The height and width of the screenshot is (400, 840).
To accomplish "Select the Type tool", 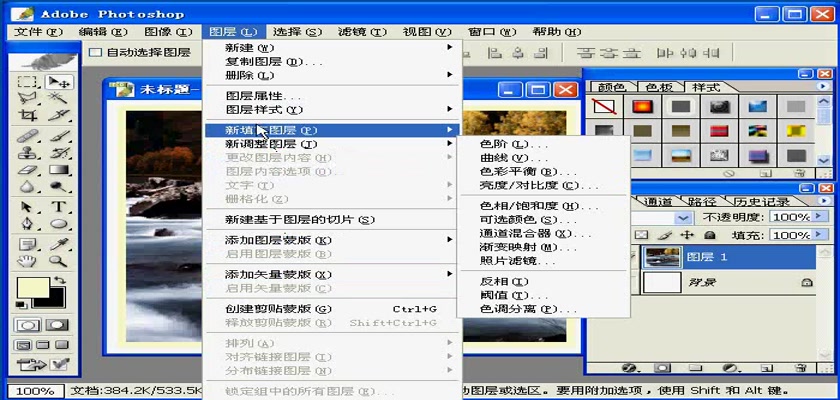I will pos(58,207).
